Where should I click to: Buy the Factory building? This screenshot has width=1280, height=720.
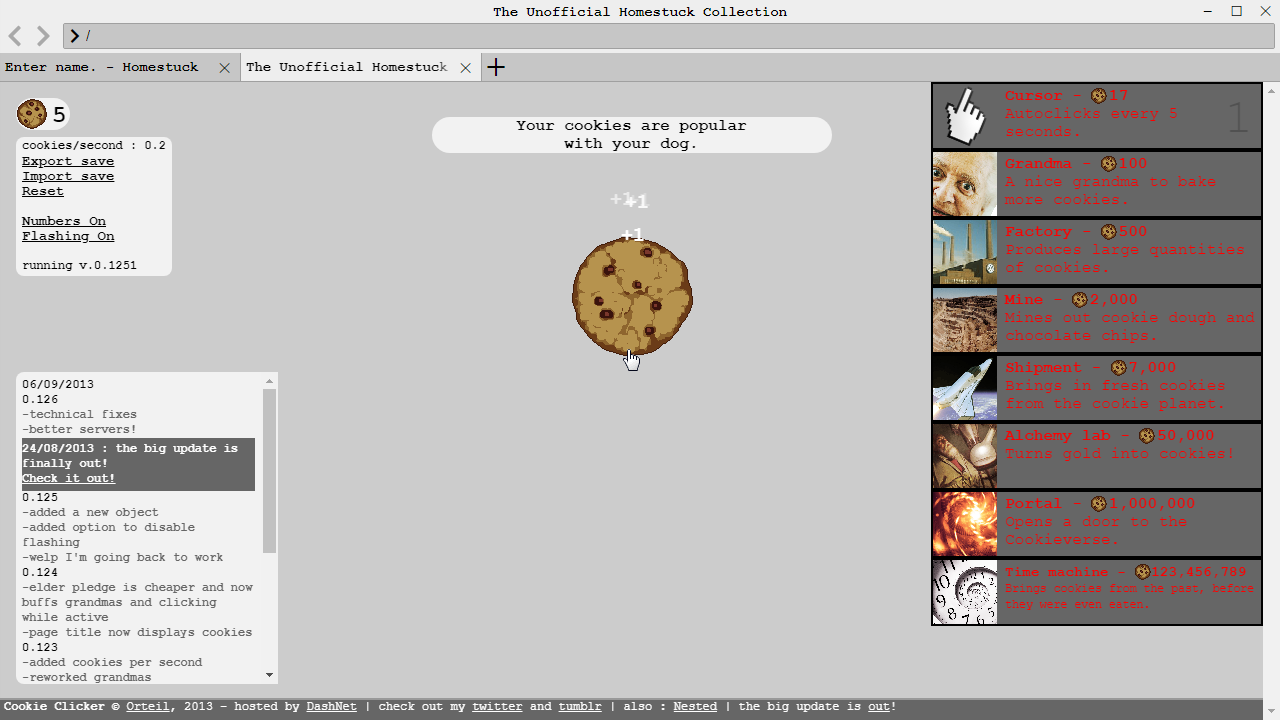tap(1097, 252)
